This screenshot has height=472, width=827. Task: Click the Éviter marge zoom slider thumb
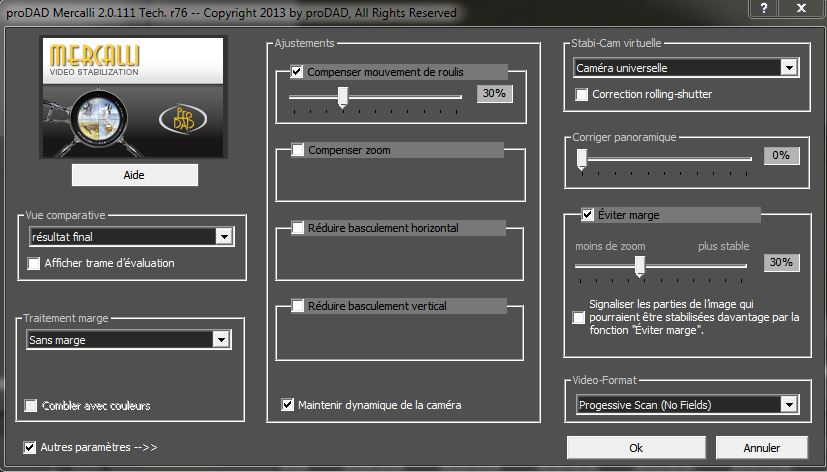point(640,266)
